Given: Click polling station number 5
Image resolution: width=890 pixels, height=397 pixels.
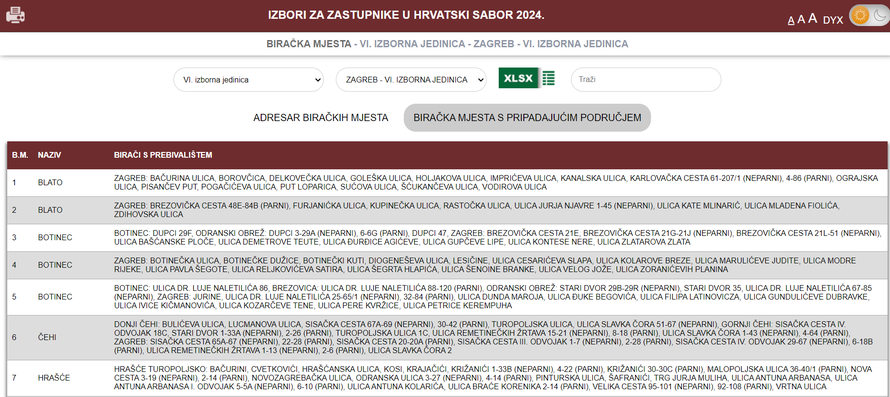Looking at the screenshot, I should 14,296.
